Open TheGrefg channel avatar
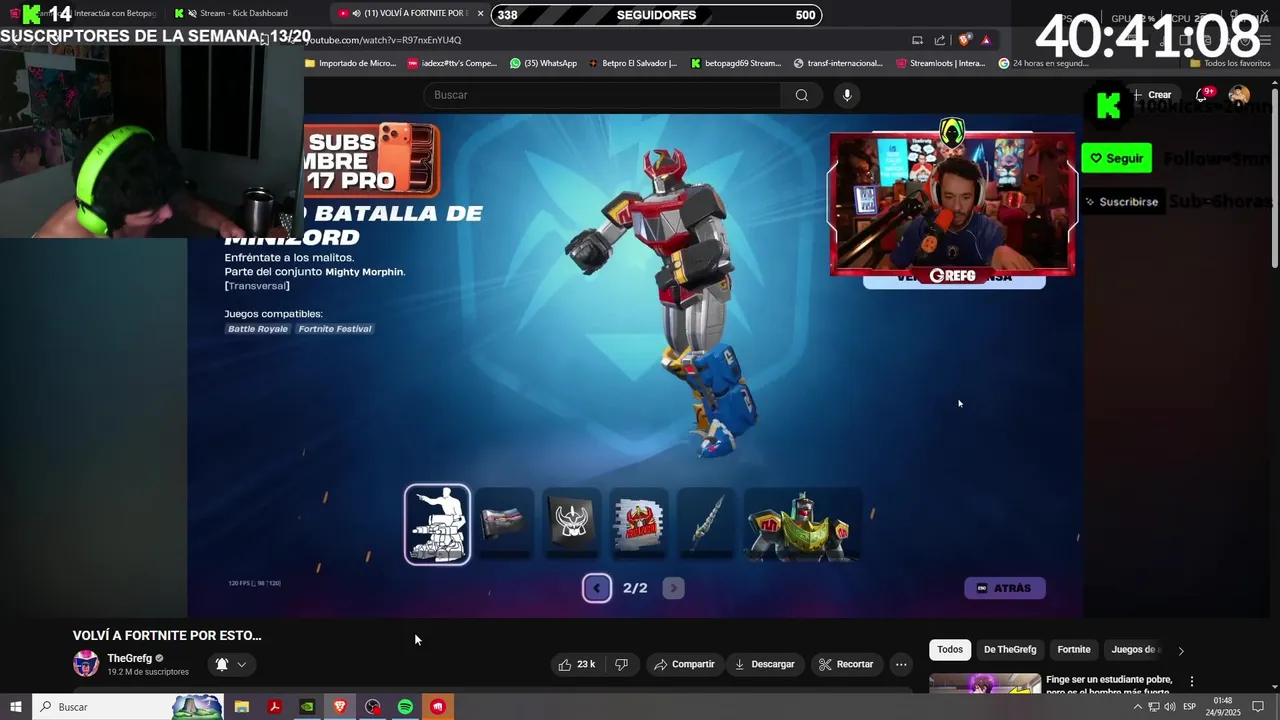Viewport: 1280px width, 720px height. coord(86,663)
